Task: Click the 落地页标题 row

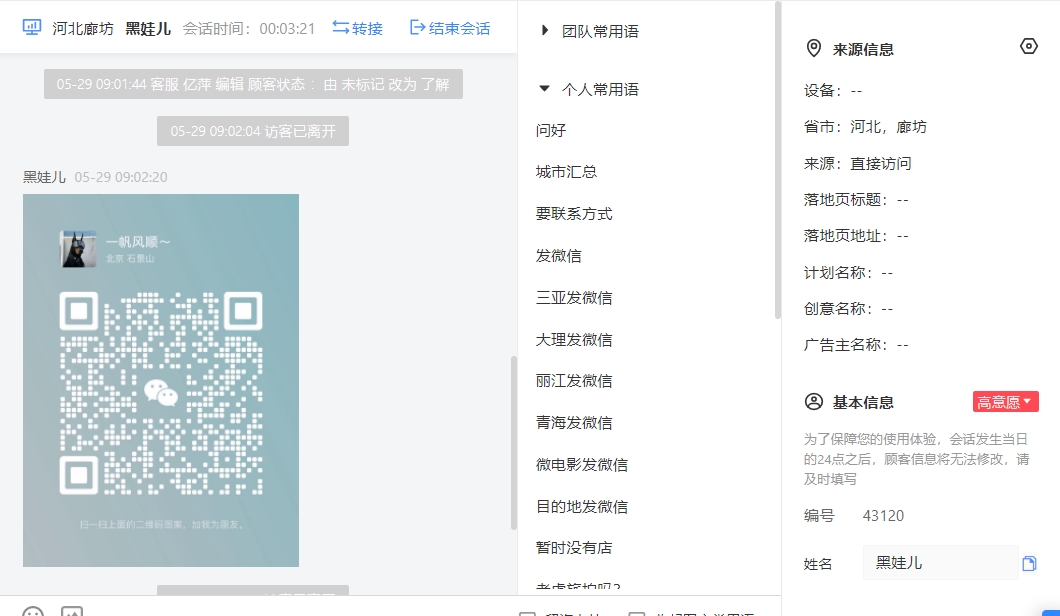Action: click(x=857, y=199)
